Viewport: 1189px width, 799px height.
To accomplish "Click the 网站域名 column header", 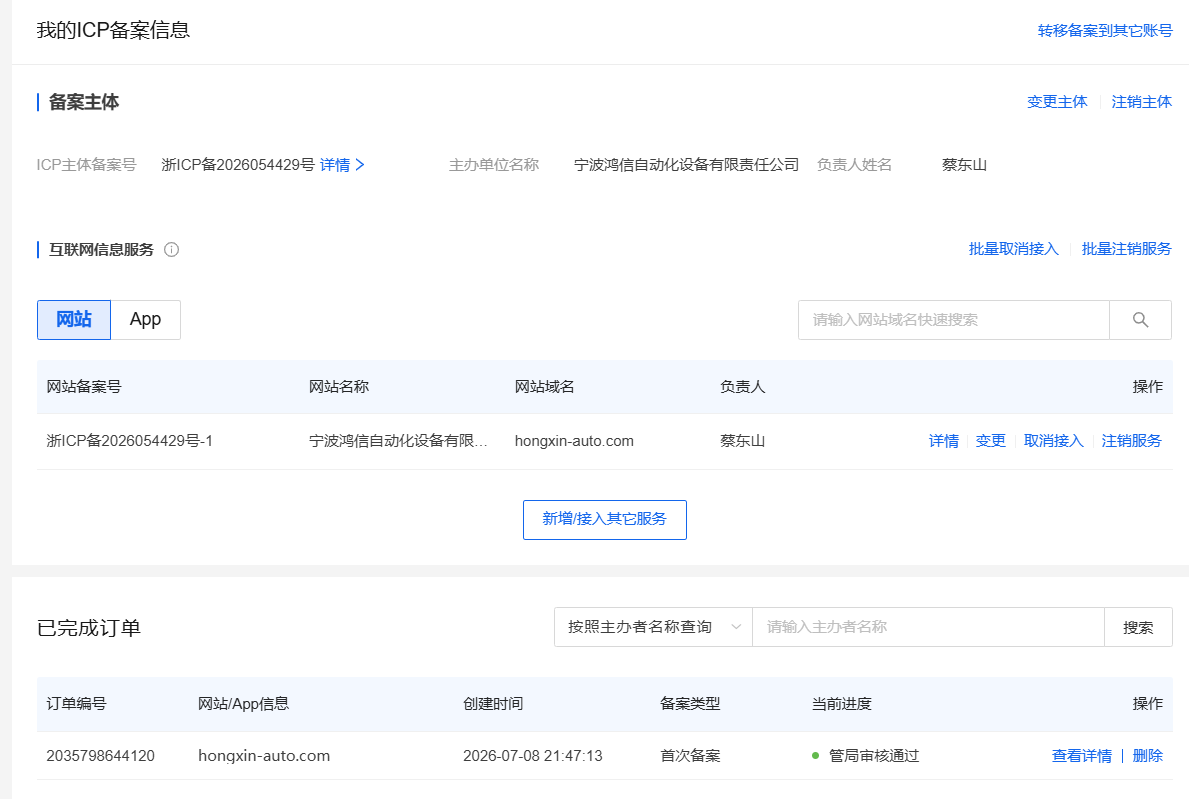I will (544, 387).
